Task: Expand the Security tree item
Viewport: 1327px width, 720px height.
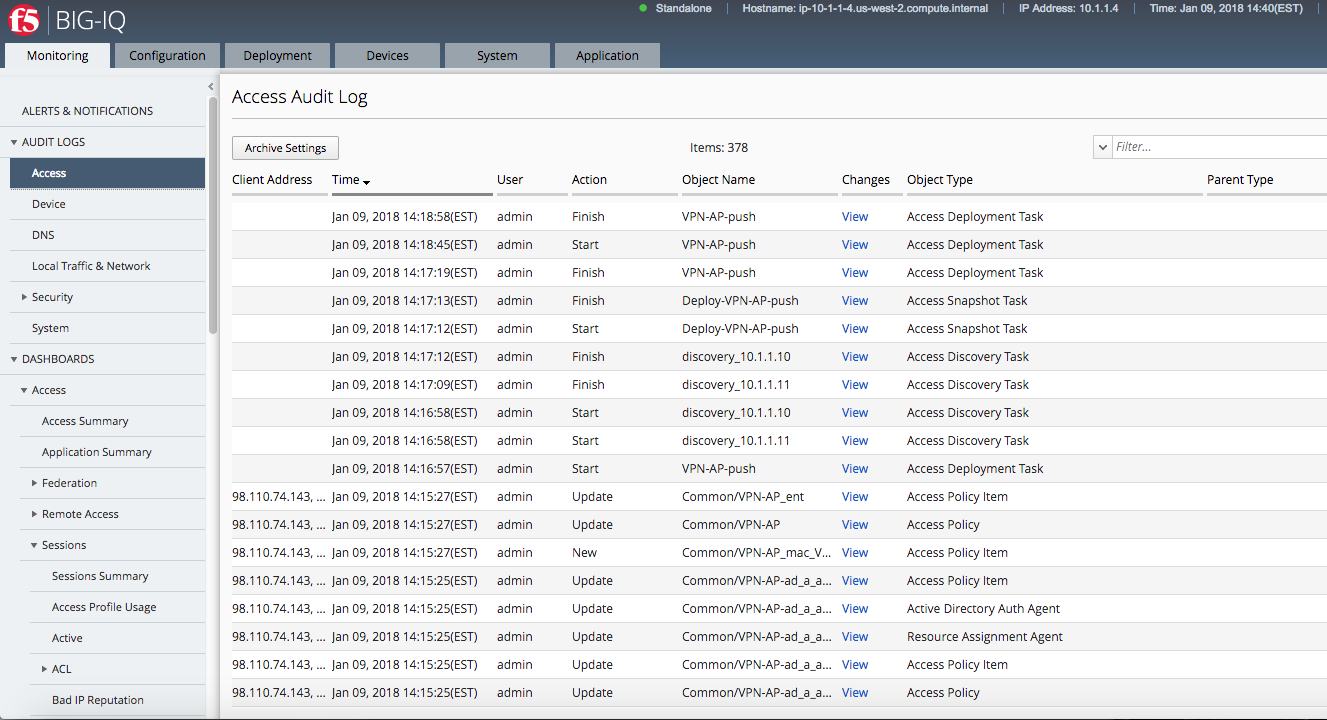Action: [x=25, y=297]
